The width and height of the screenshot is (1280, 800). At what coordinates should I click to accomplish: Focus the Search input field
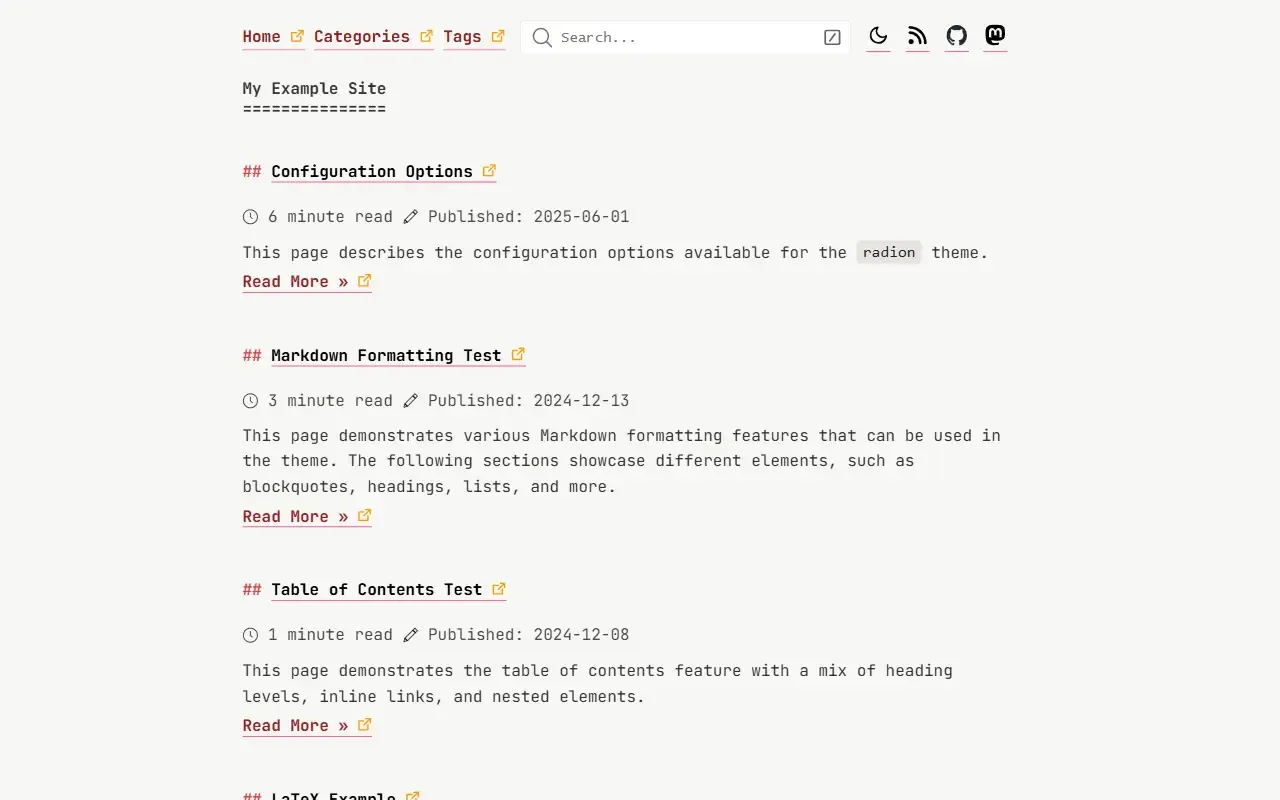click(x=686, y=38)
